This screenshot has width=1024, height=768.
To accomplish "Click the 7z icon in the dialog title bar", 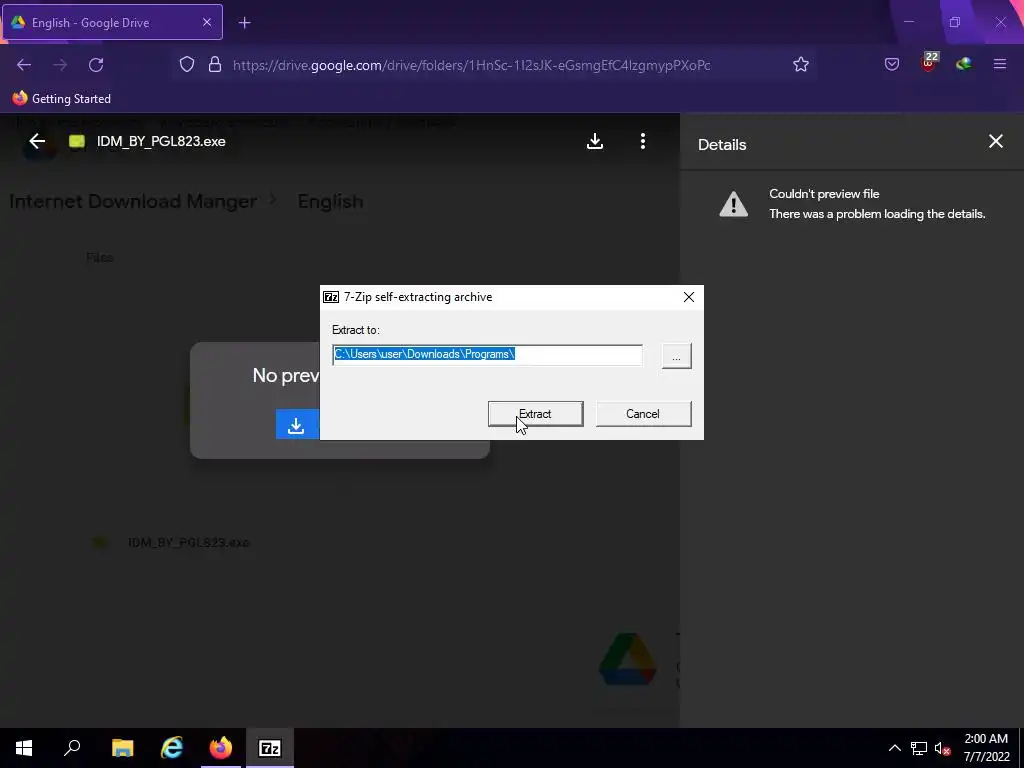I will click(331, 297).
